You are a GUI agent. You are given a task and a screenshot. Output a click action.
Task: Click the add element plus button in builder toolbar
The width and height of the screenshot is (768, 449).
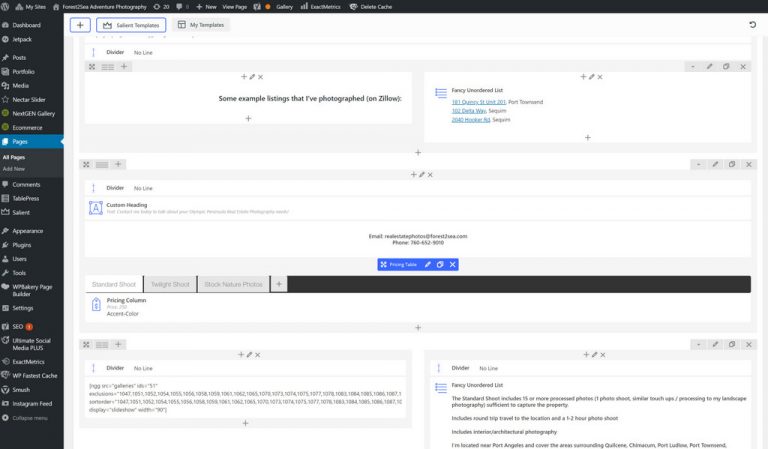(x=80, y=24)
